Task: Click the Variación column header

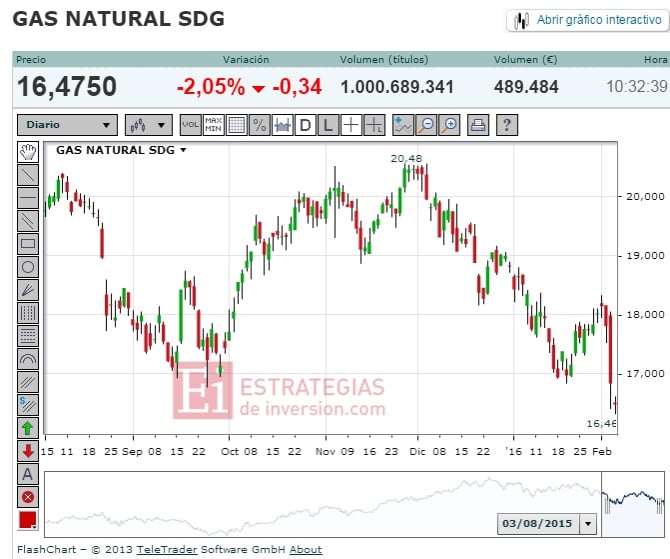Action: coord(246,59)
